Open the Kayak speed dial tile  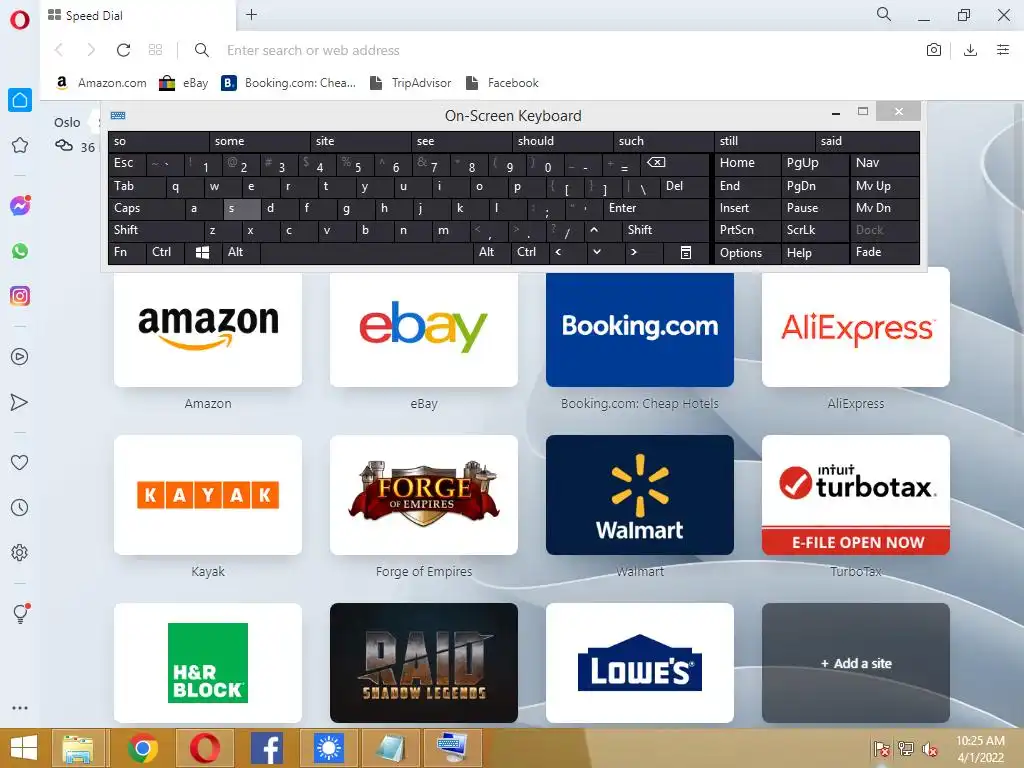pos(208,495)
